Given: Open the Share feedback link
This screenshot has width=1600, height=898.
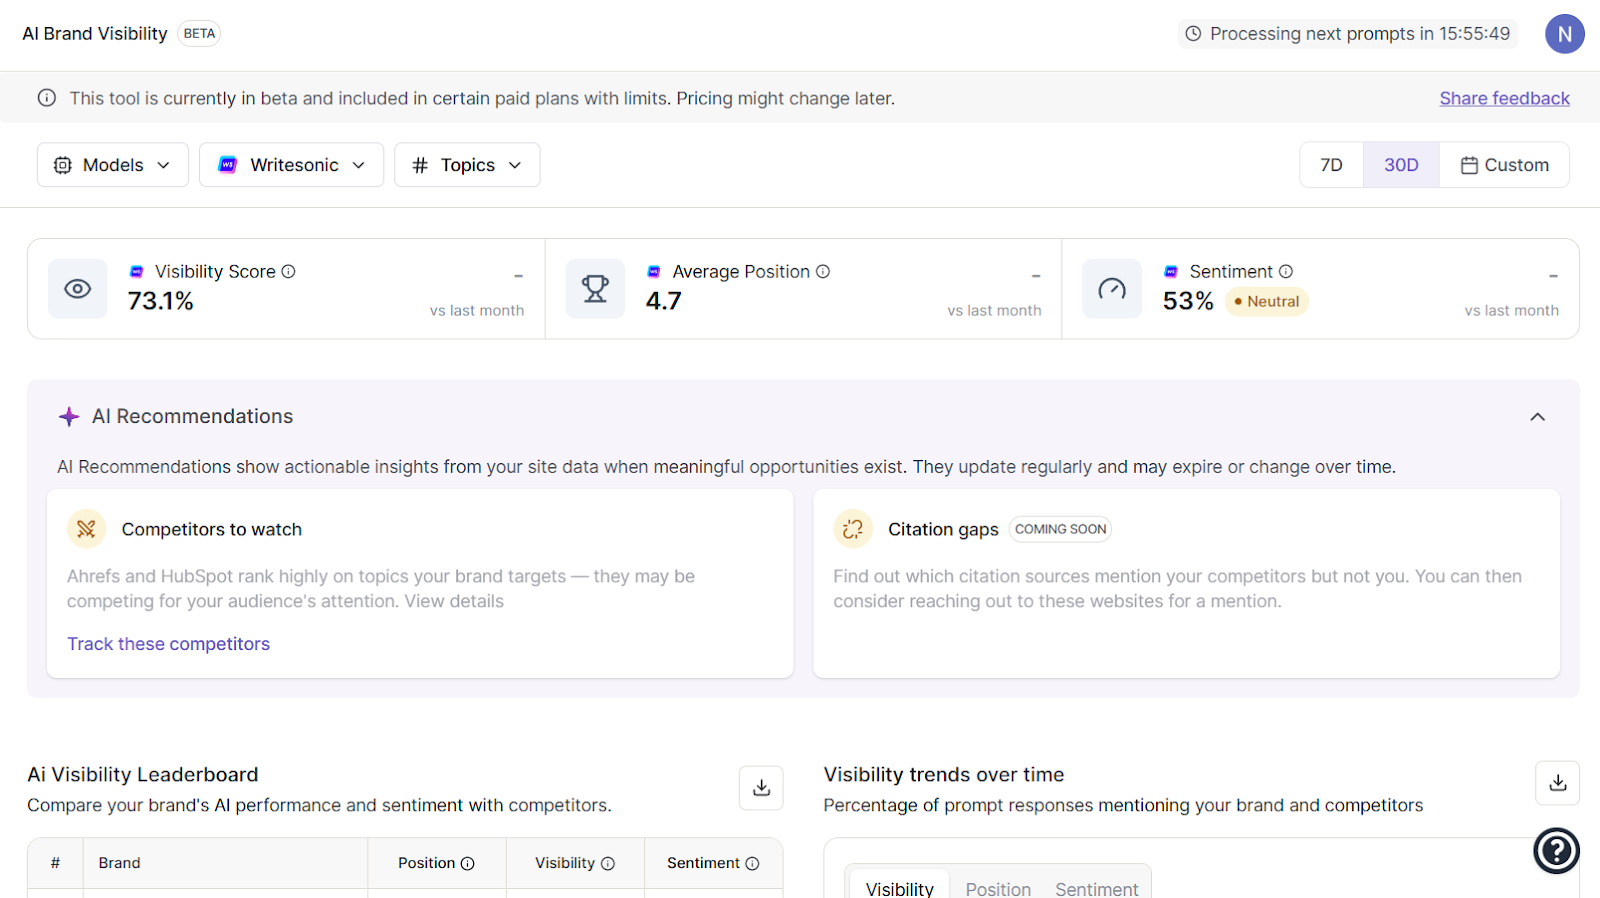Looking at the screenshot, I should point(1504,98).
